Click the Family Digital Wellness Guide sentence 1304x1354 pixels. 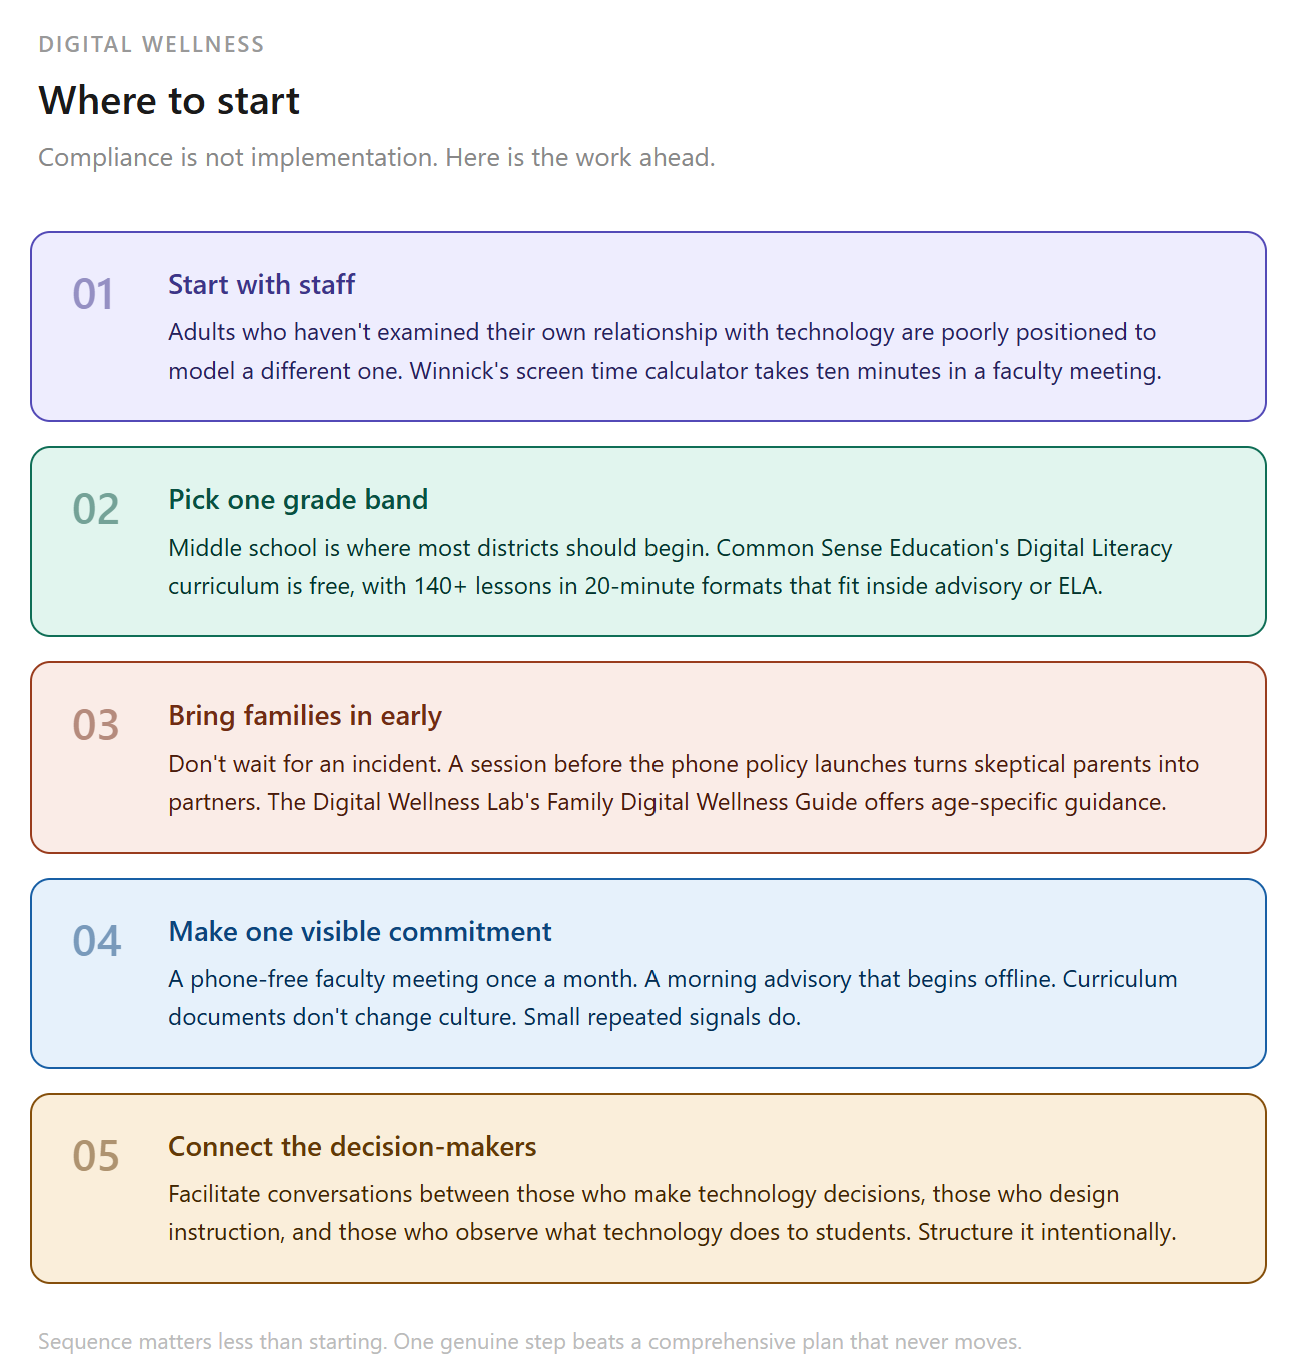click(717, 802)
